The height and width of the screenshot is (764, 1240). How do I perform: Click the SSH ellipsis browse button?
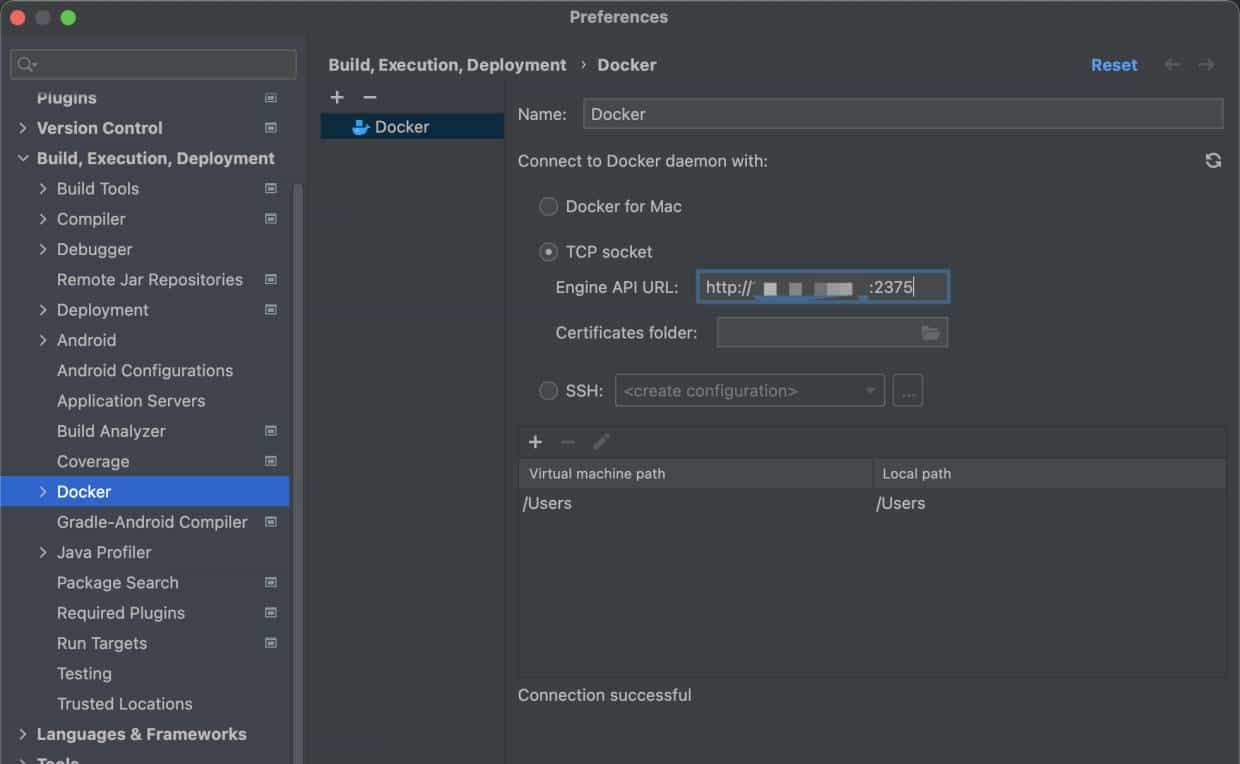(x=907, y=391)
